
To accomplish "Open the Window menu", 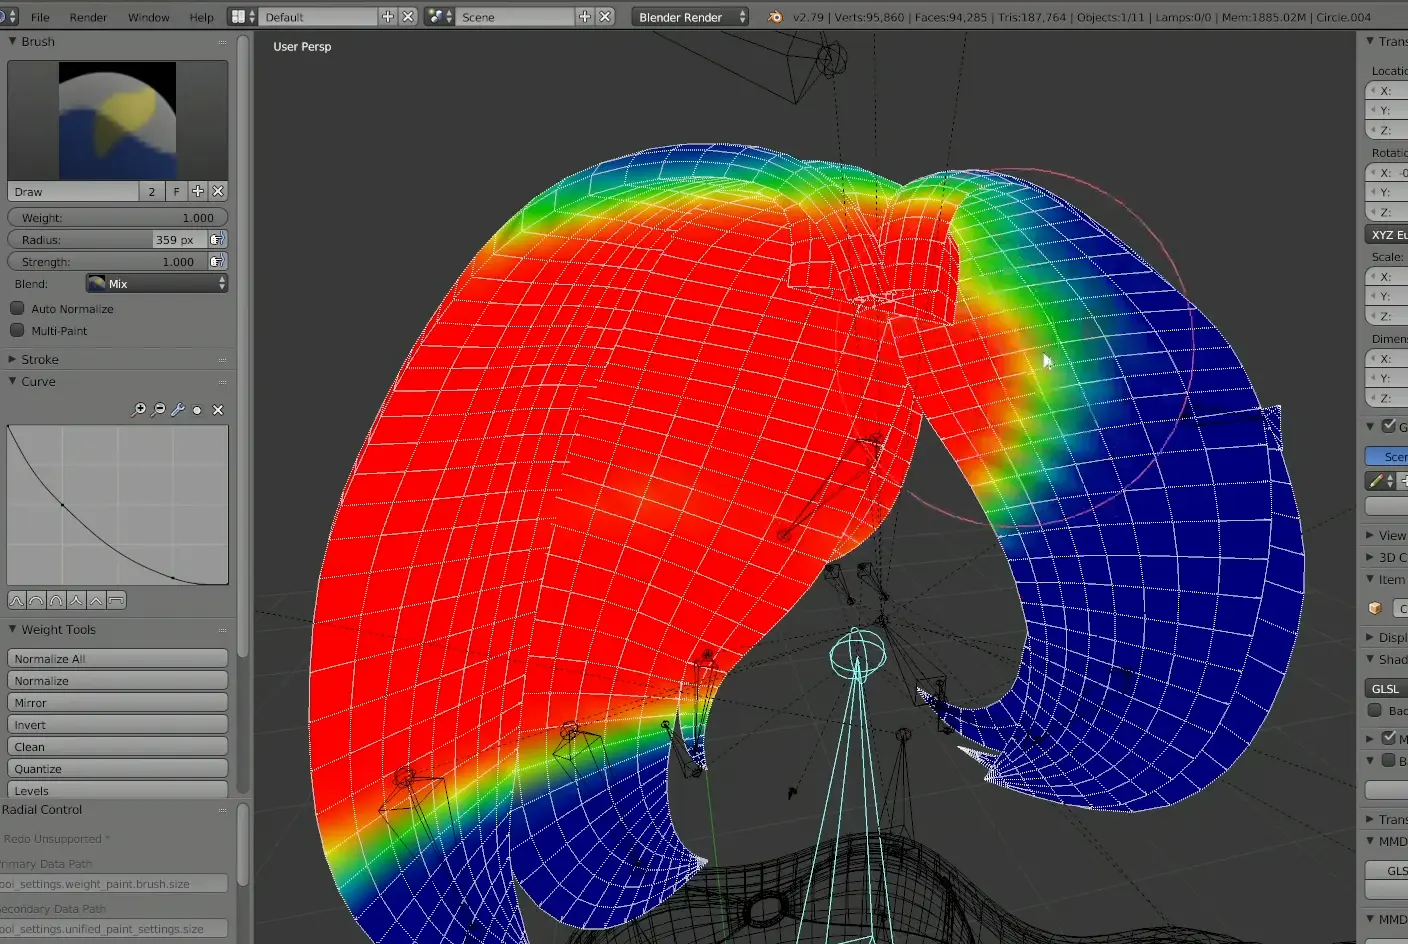I will [x=148, y=17].
